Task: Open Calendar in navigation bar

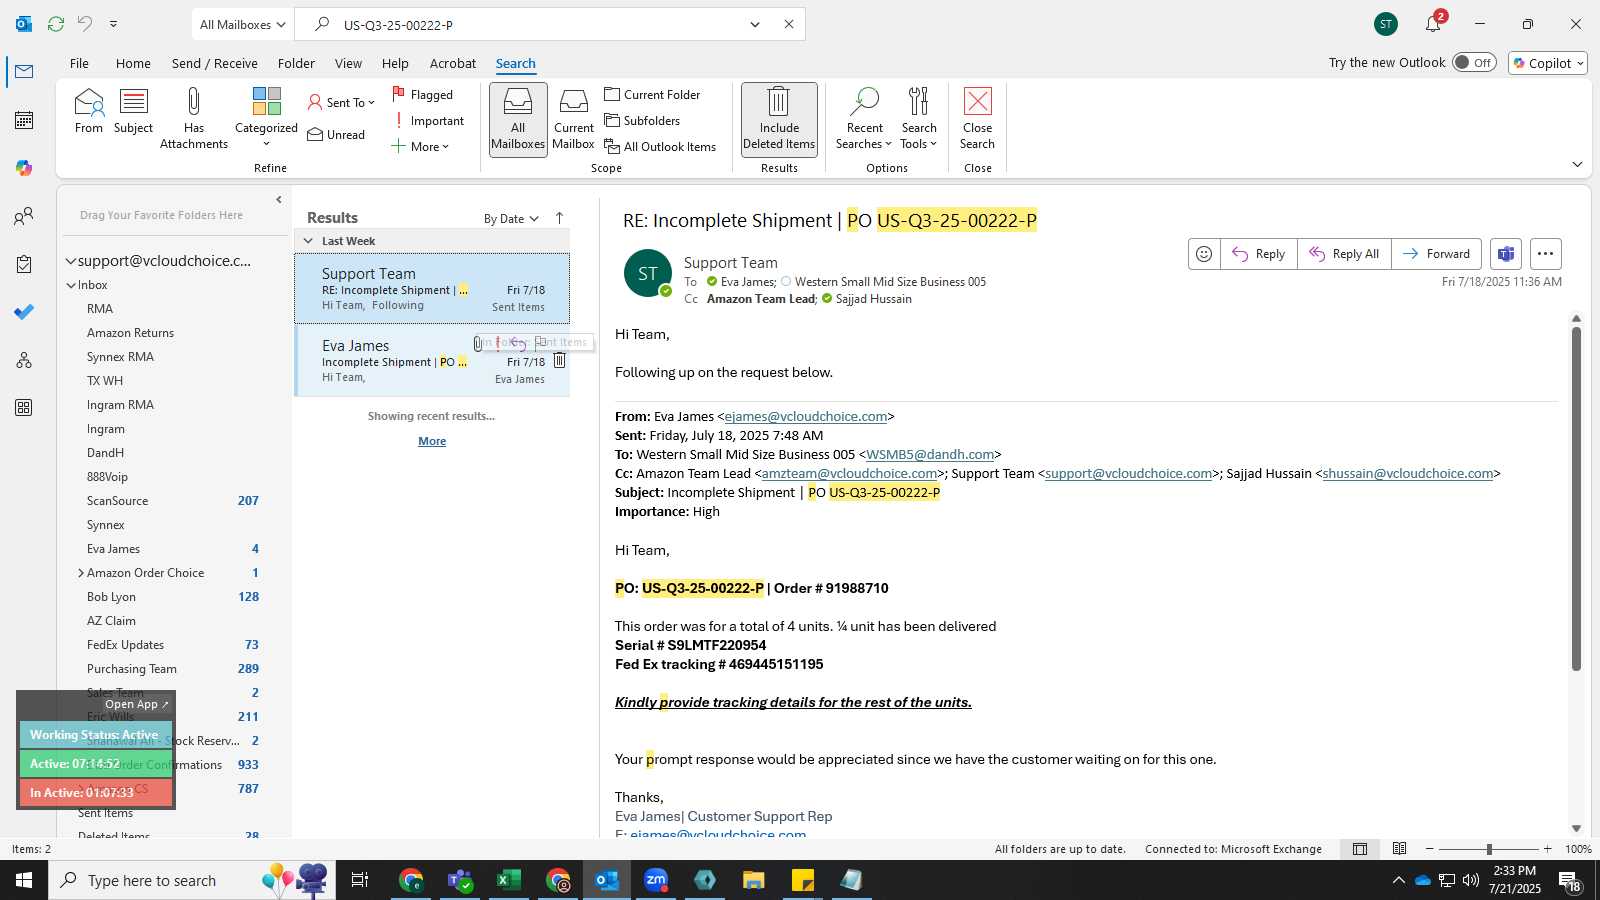Action: tap(24, 120)
